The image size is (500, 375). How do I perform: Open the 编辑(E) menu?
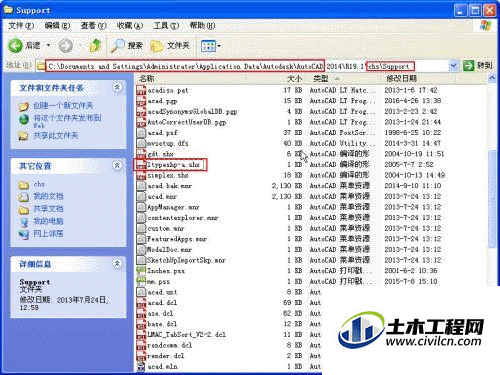tap(57, 25)
